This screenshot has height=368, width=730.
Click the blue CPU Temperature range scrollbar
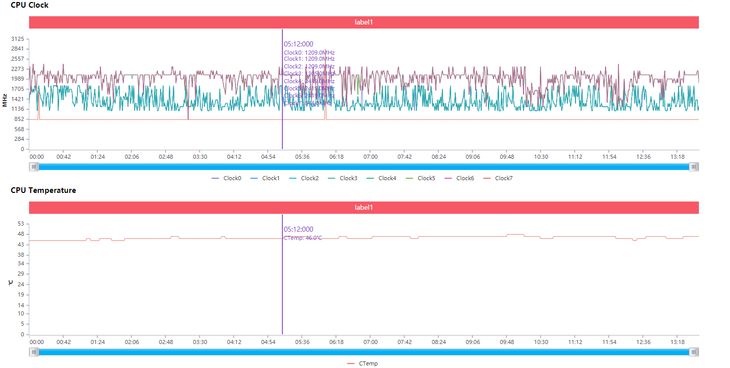coord(364,352)
